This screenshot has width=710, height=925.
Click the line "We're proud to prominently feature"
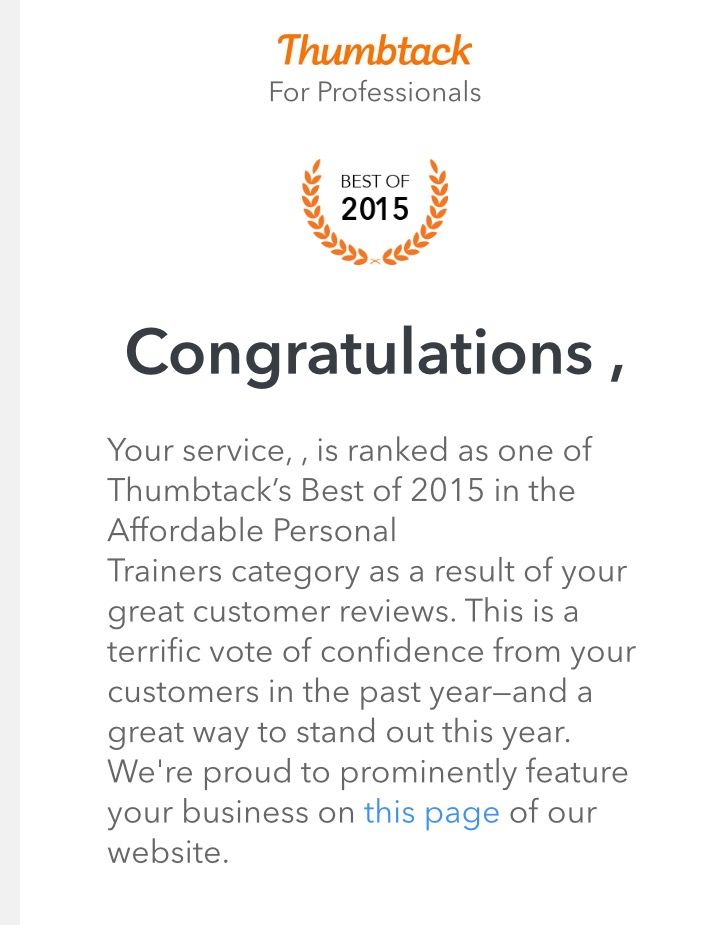click(367, 772)
